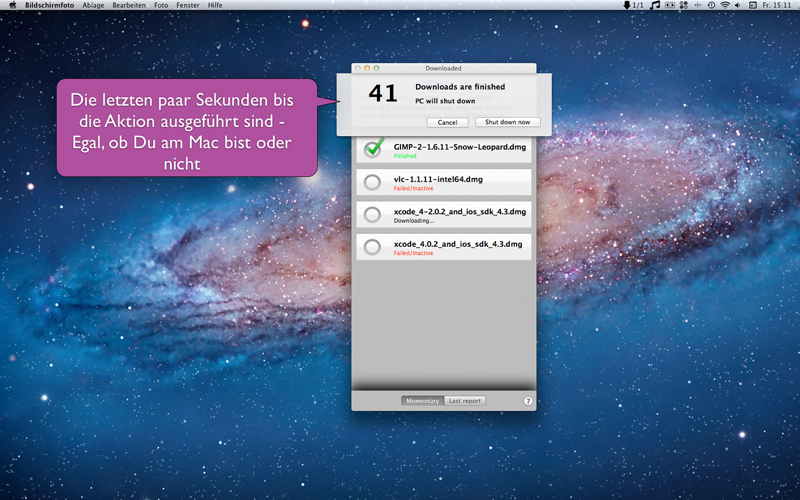This screenshot has width=800, height=500.
Task: Click the Fr. 15:11 clock
Action: (777, 5)
